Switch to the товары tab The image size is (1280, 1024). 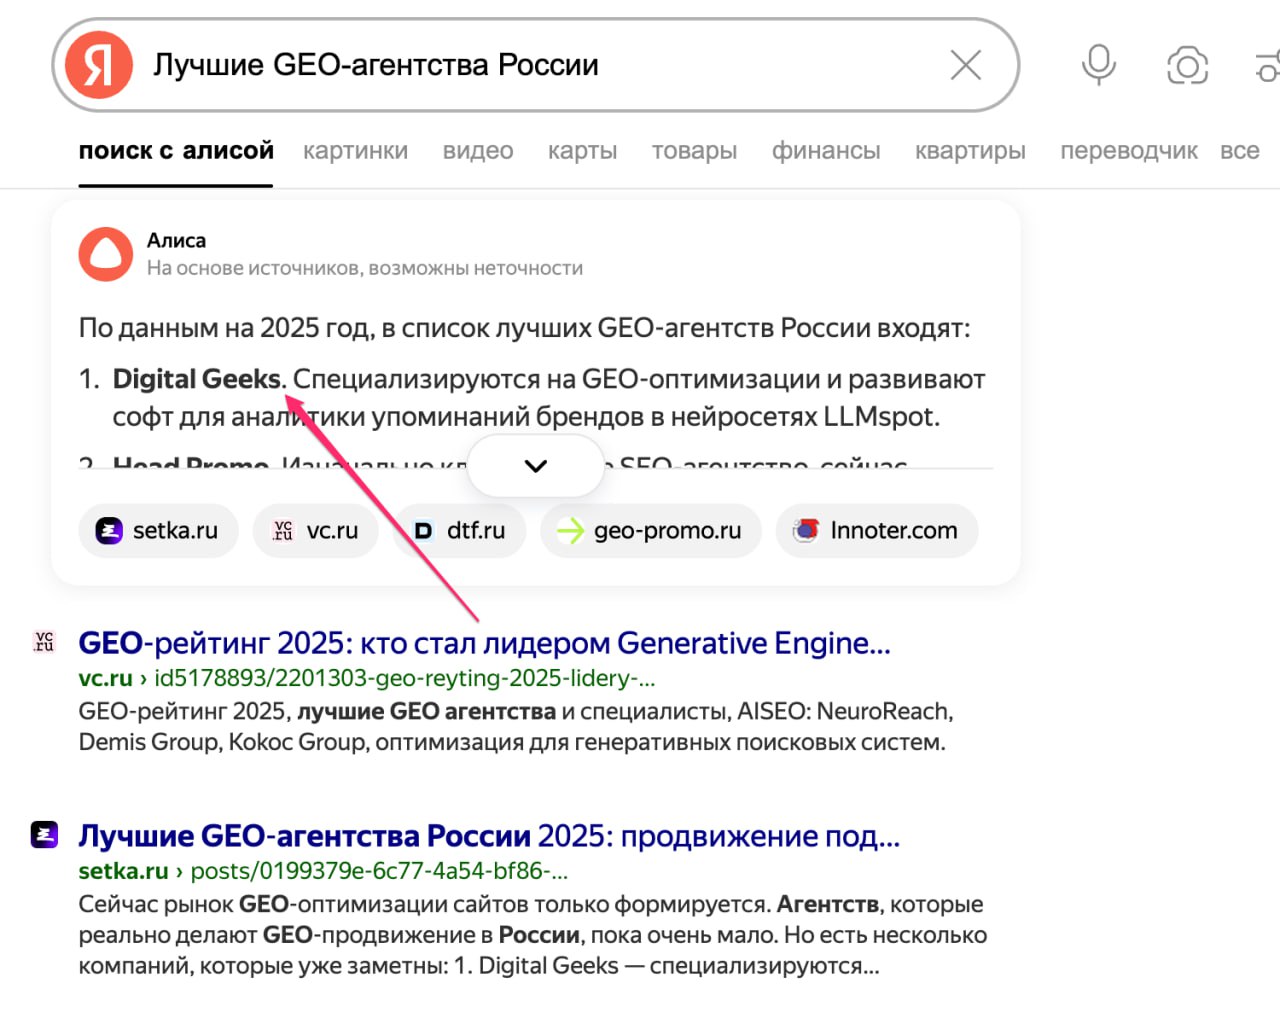click(695, 151)
